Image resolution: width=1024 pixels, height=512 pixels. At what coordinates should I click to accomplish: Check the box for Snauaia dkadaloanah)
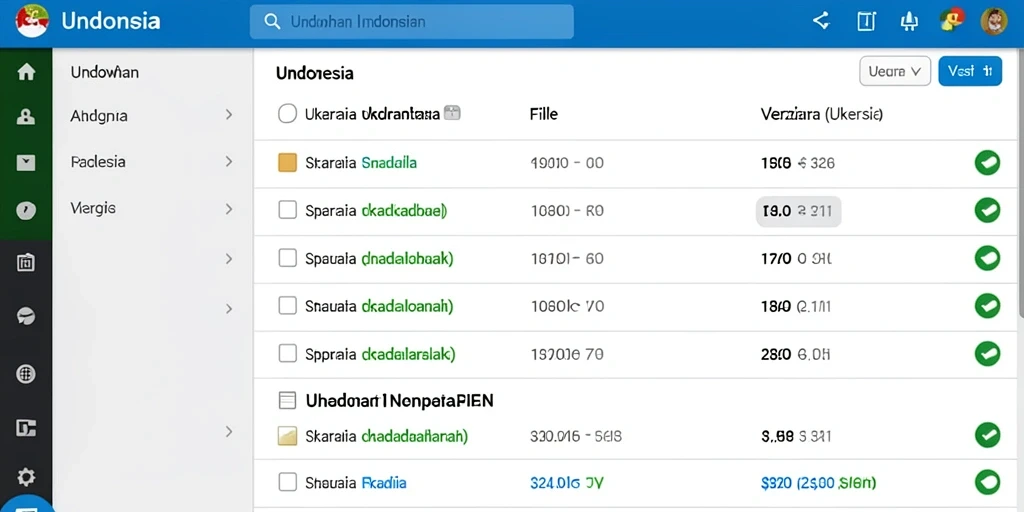click(x=287, y=306)
